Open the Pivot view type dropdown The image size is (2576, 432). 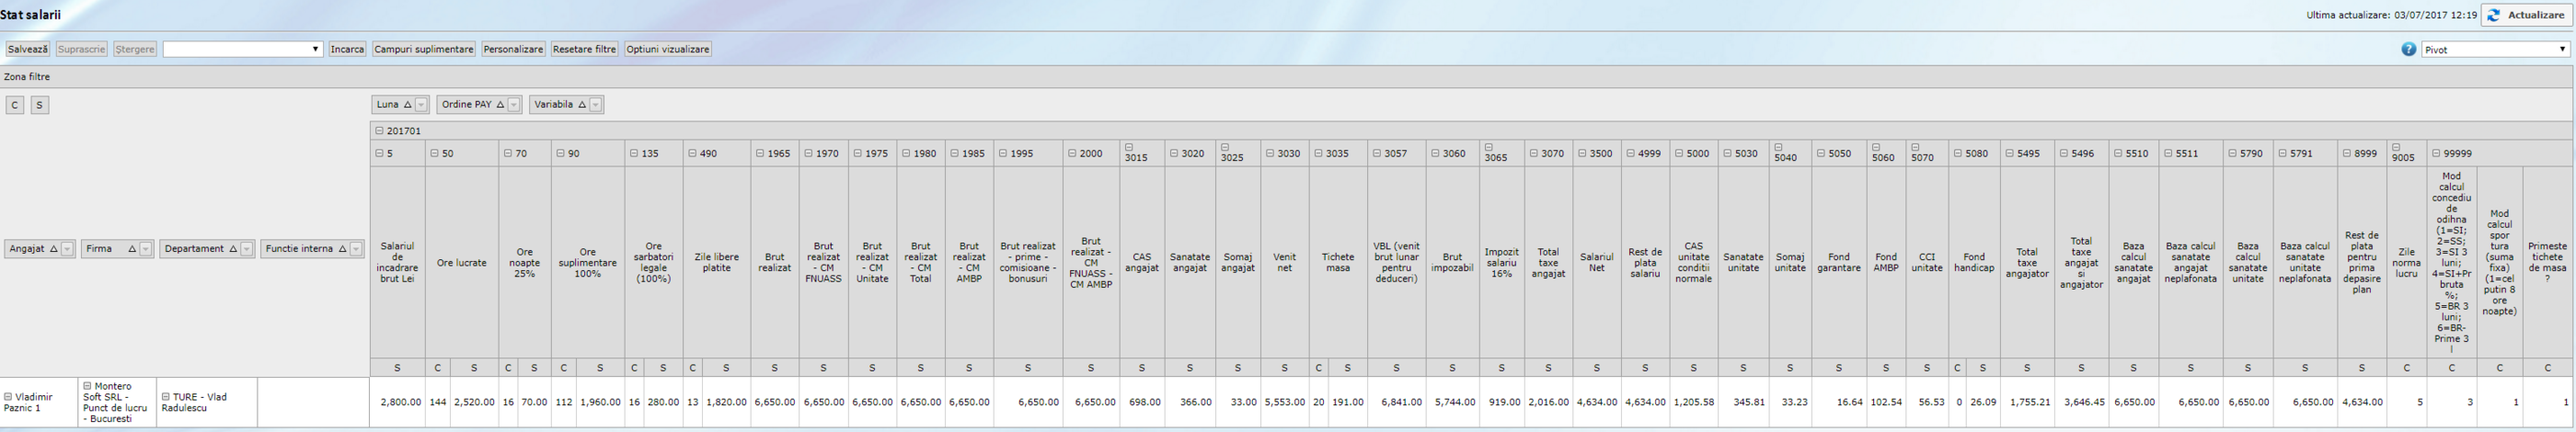pos(2494,49)
